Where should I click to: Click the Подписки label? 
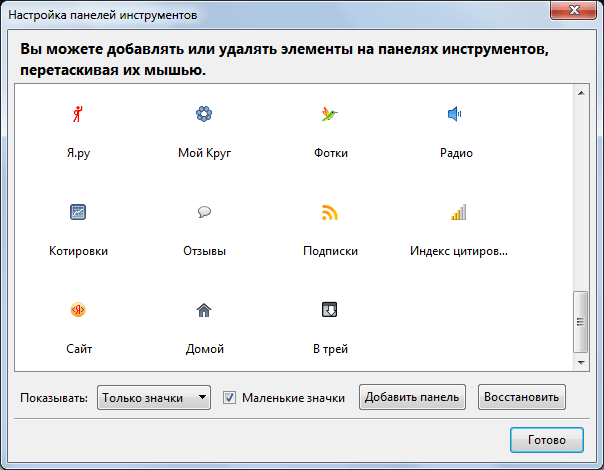331,251
